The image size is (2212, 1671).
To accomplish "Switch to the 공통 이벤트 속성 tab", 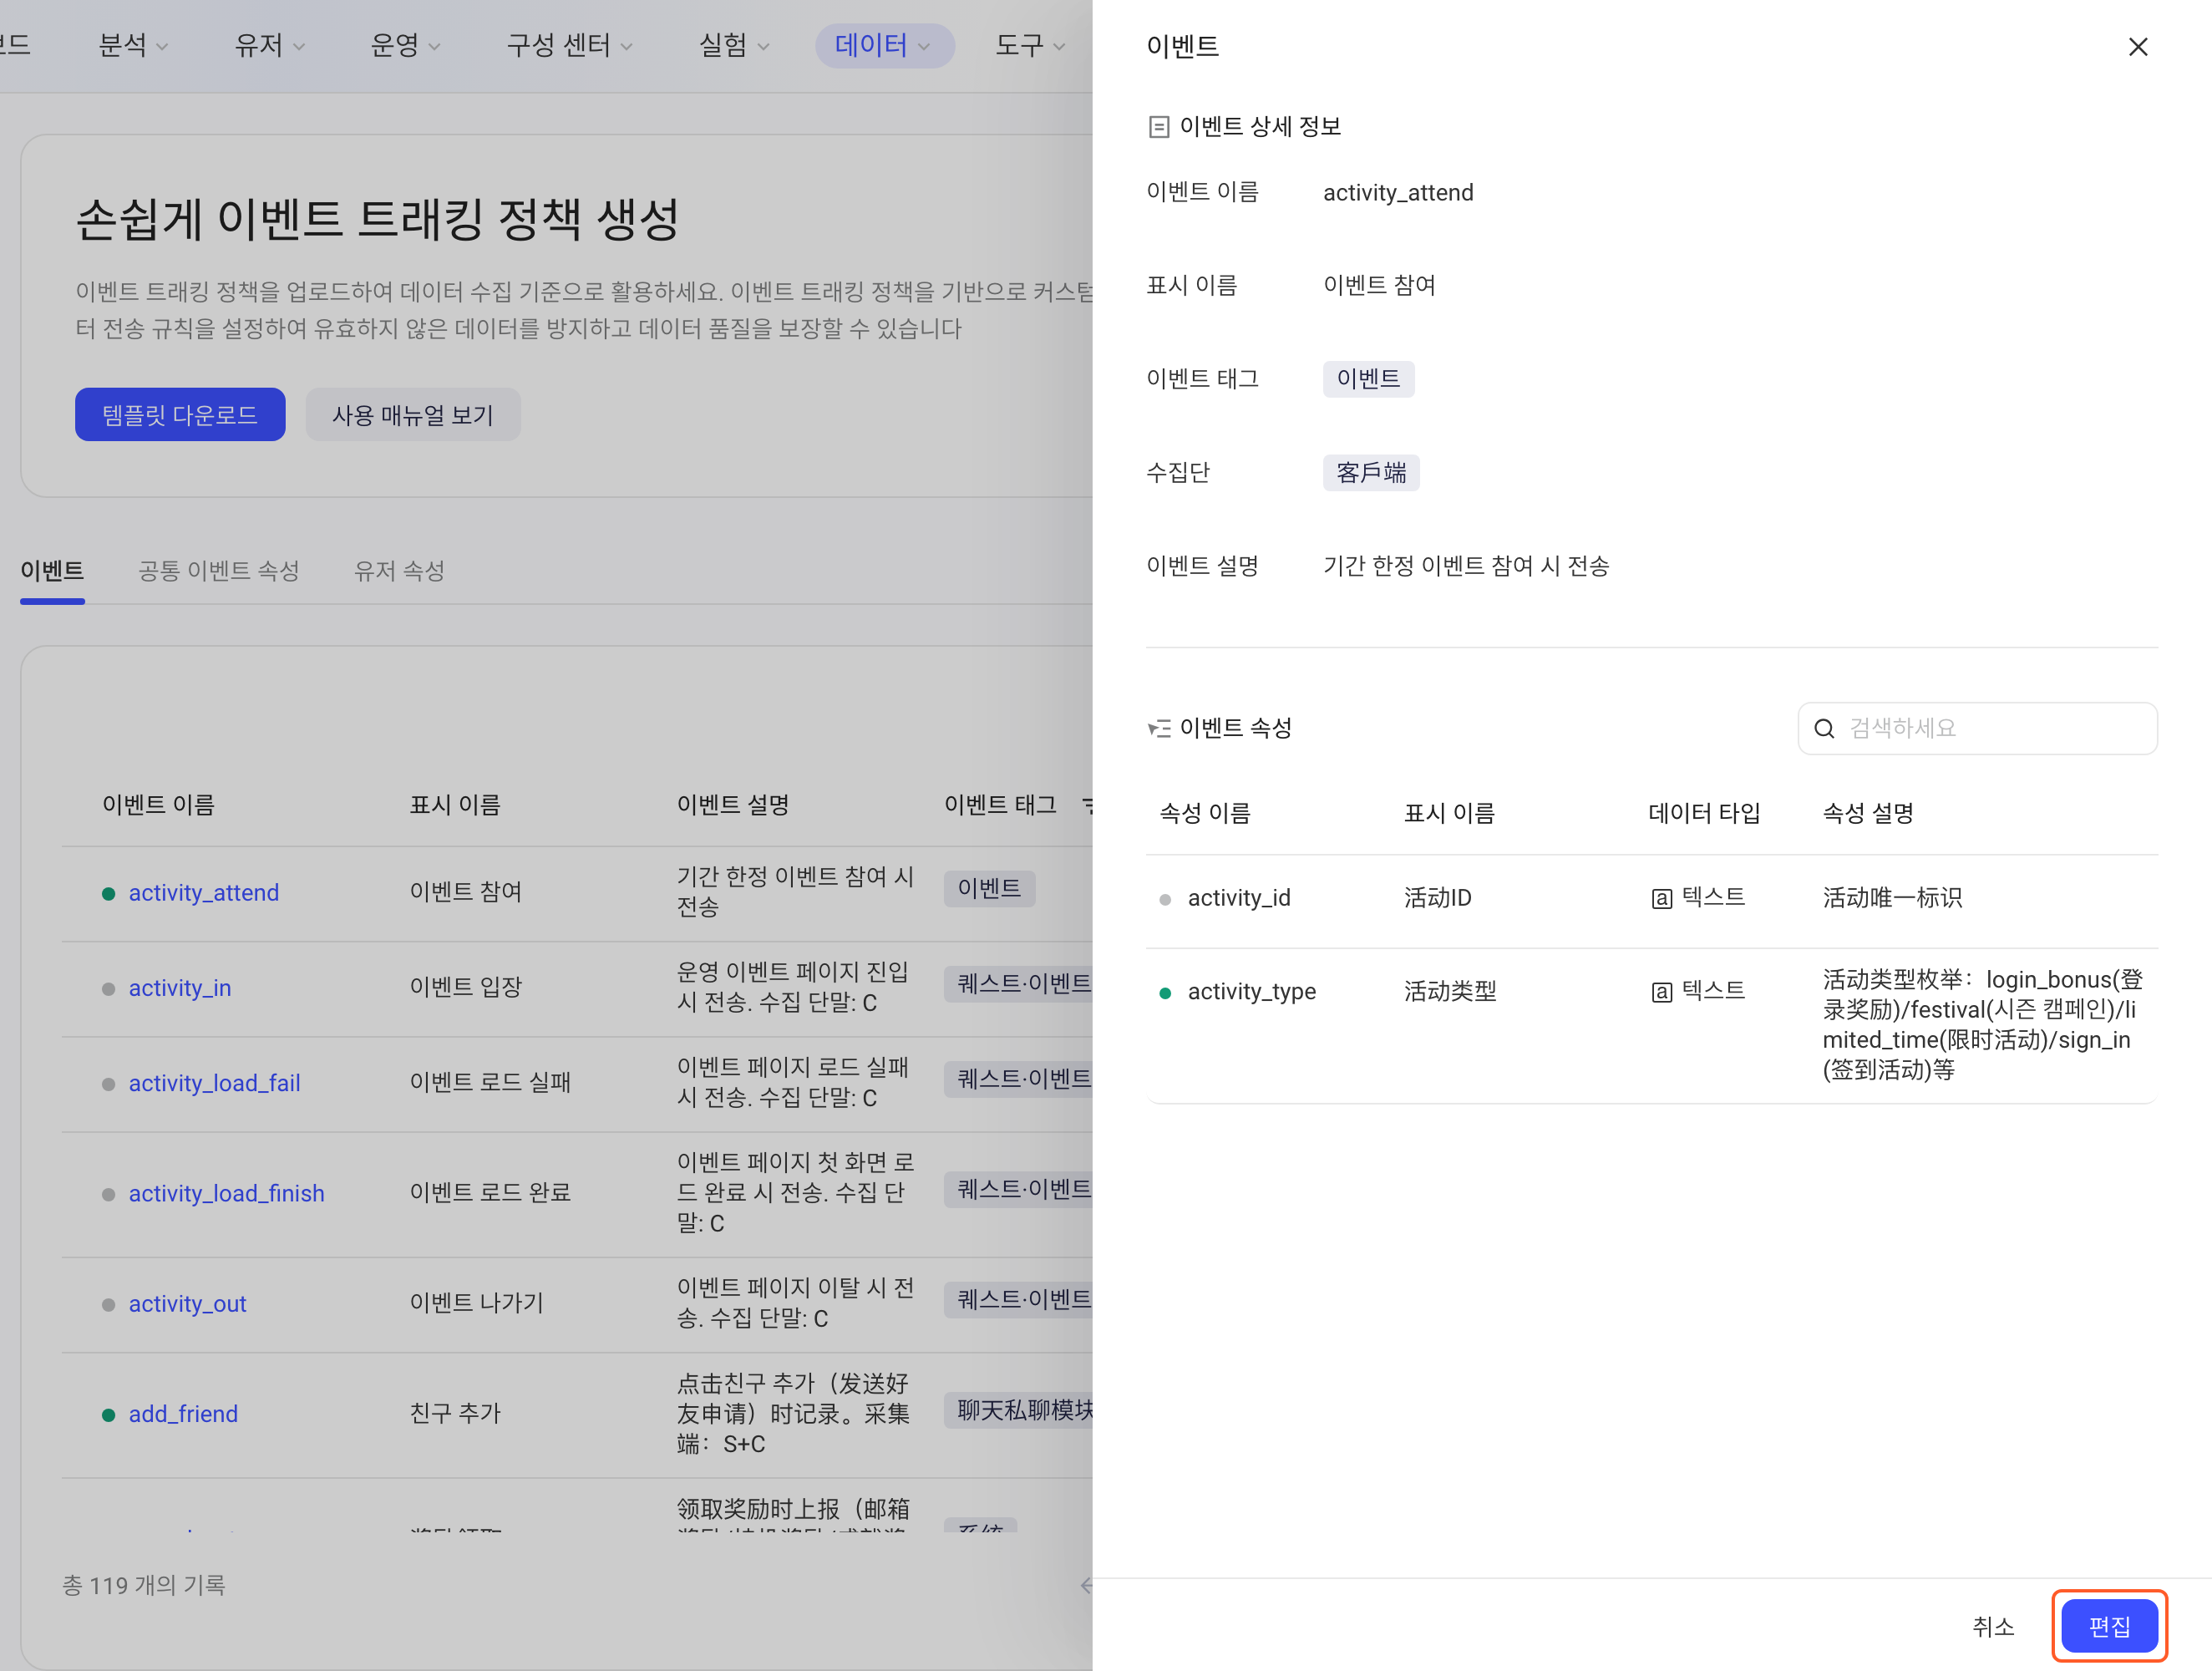I will click(x=218, y=571).
